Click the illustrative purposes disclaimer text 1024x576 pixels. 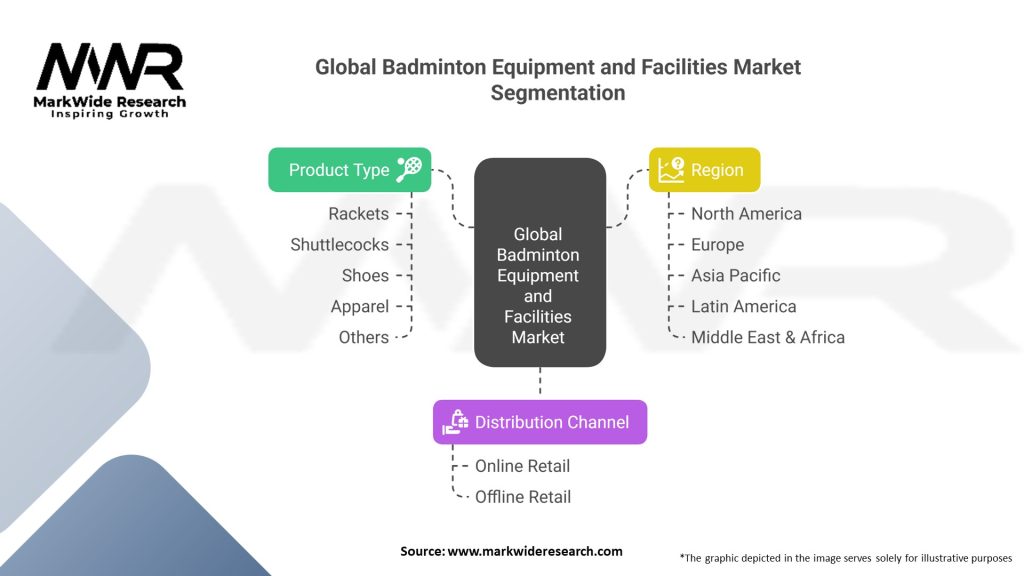coord(846,558)
